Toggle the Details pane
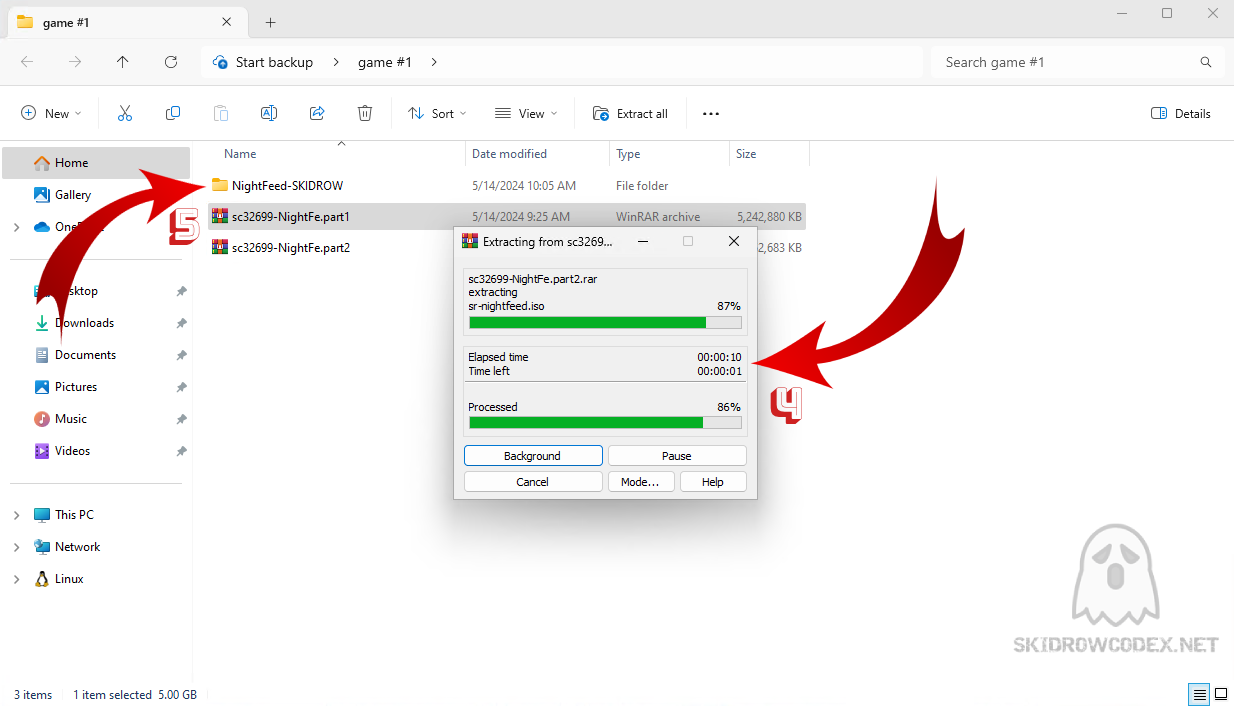This screenshot has width=1234, height=706. (1181, 114)
